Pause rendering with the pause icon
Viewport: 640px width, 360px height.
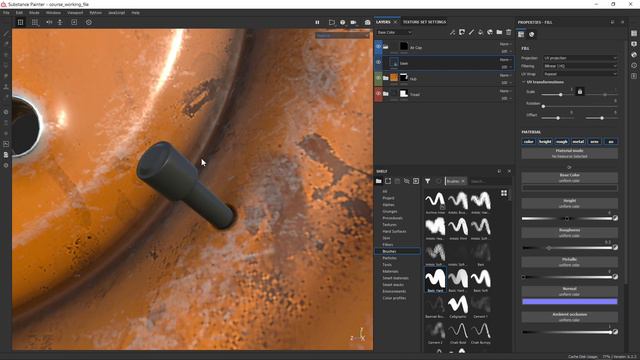point(317,22)
